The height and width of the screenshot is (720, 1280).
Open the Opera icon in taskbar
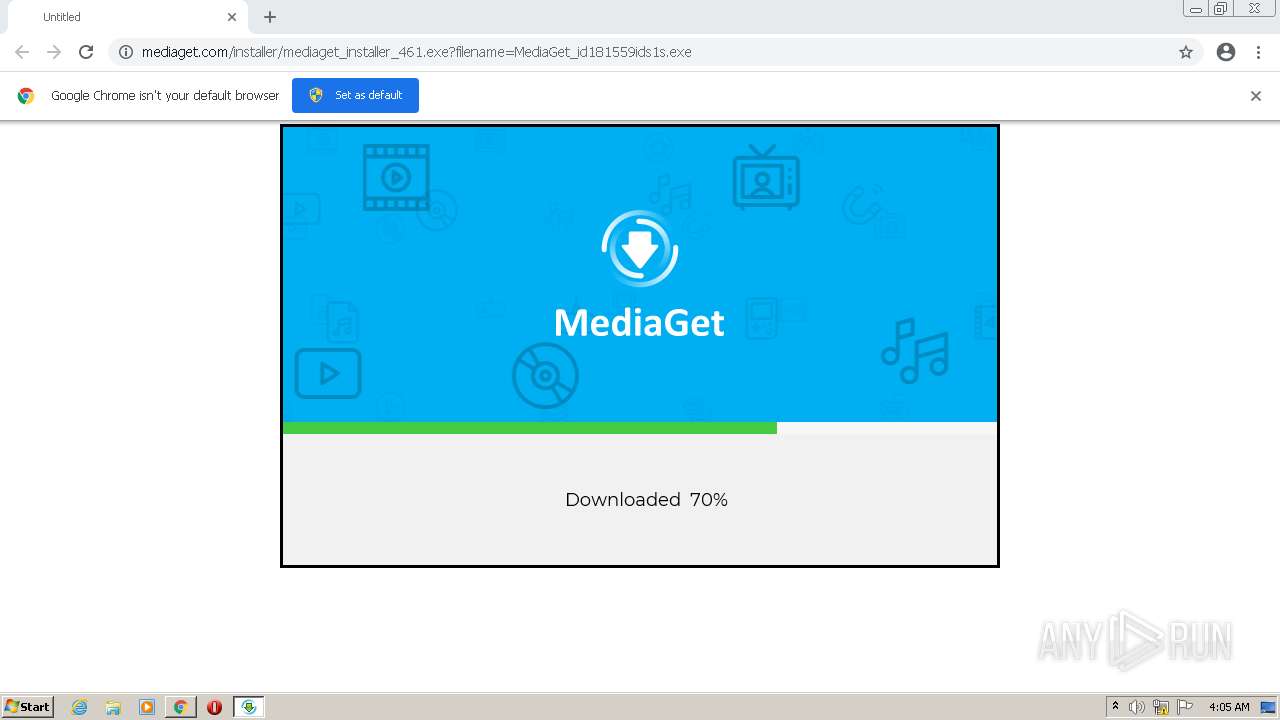[214, 707]
